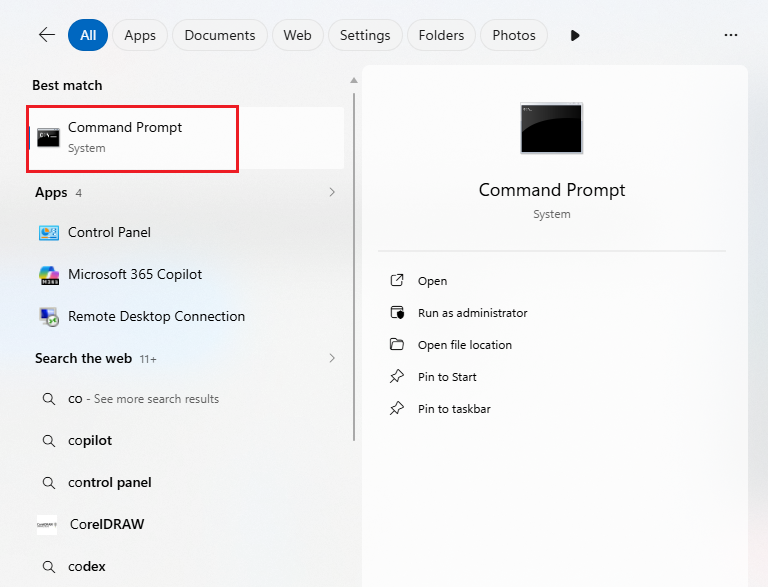Click Command Prompt title in preview pane
The width and height of the screenshot is (768, 587).
tap(552, 190)
